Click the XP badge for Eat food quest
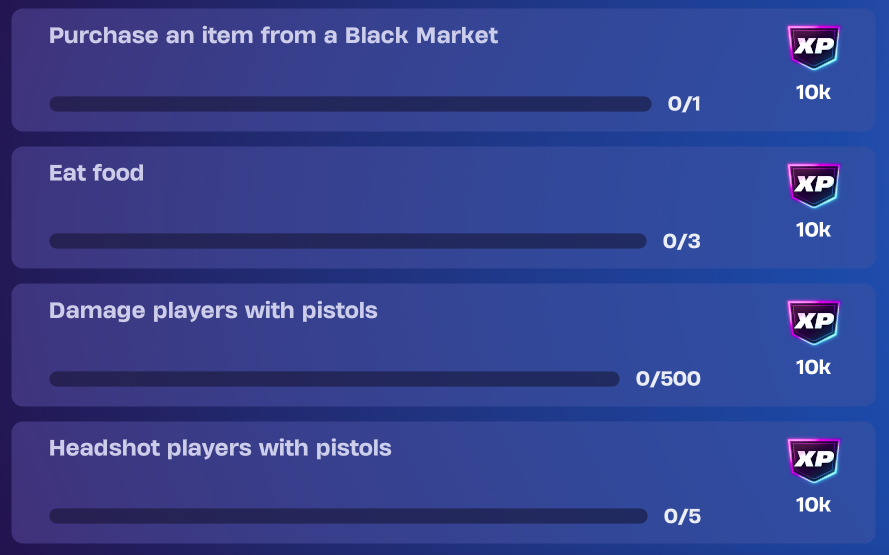This screenshot has width=889, height=555. [x=813, y=184]
